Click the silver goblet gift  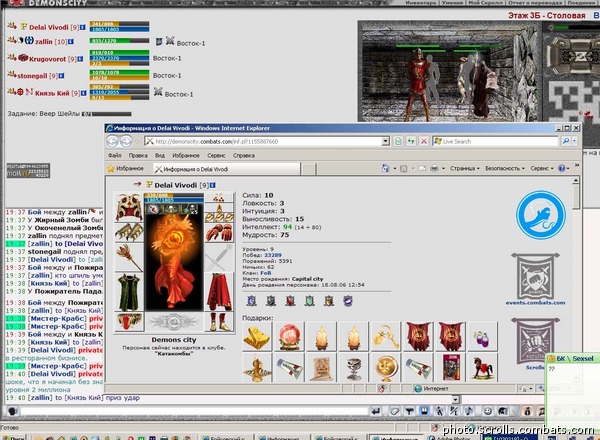[x=354, y=367]
